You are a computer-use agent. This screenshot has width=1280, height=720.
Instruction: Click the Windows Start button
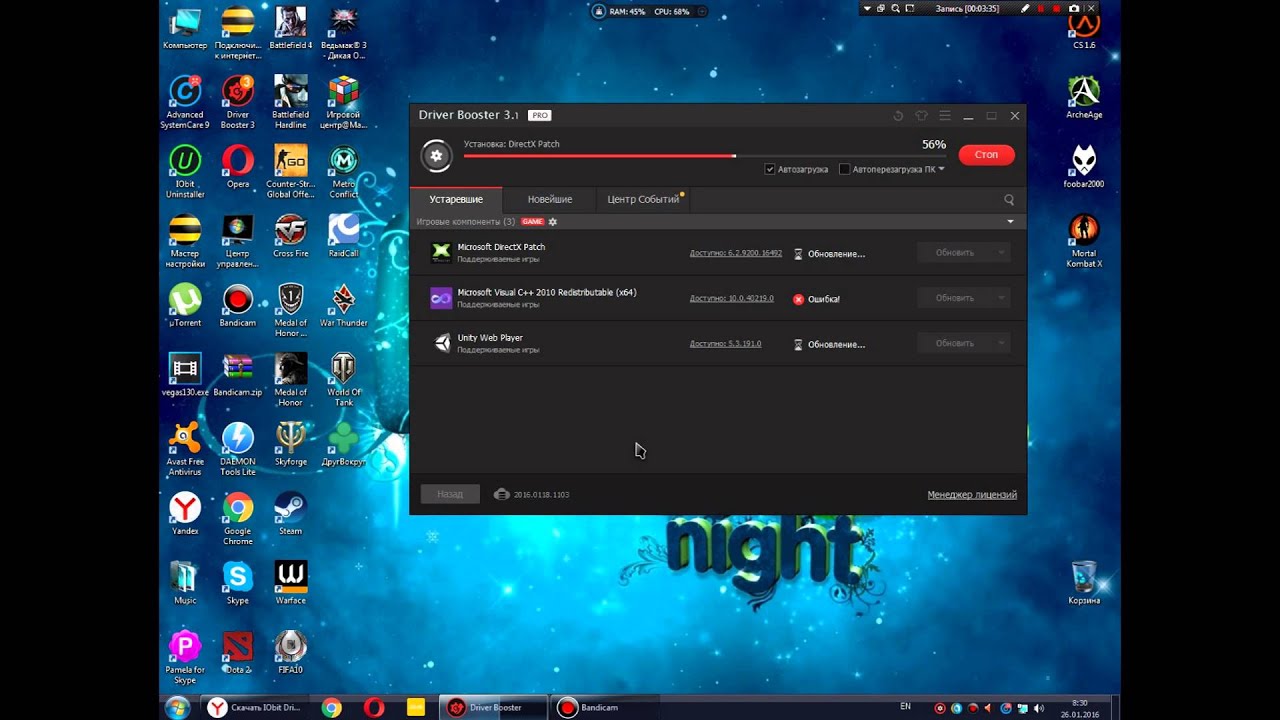tap(177, 707)
